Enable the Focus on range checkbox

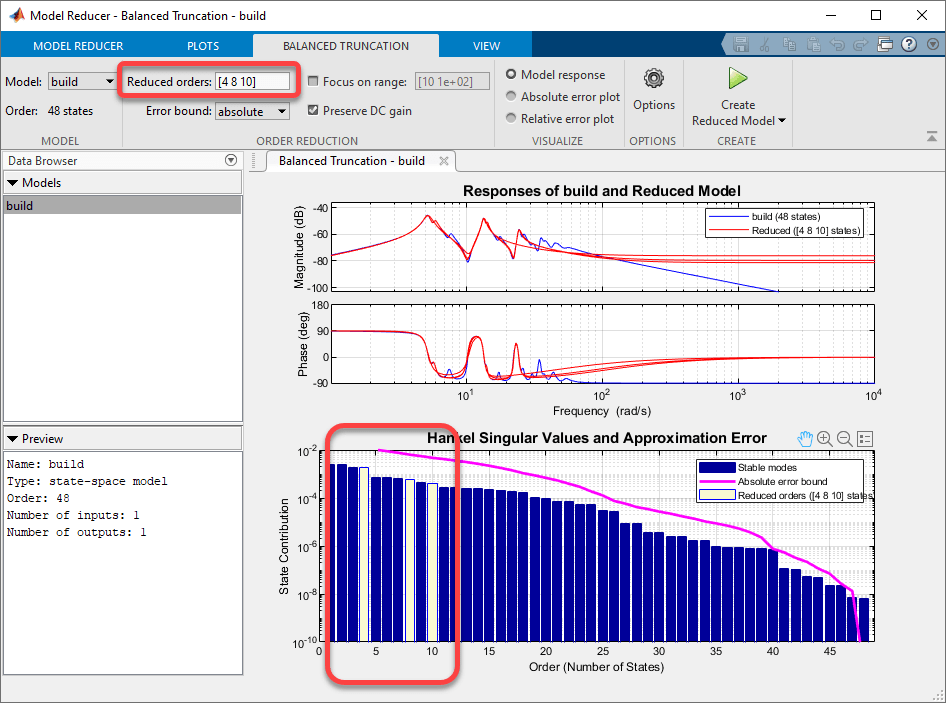click(x=314, y=81)
